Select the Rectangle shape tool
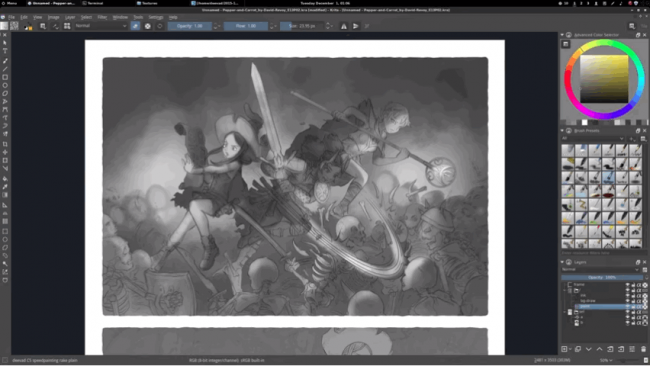The width and height of the screenshot is (650, 366). pyautogui.click(x=5, y=77)
